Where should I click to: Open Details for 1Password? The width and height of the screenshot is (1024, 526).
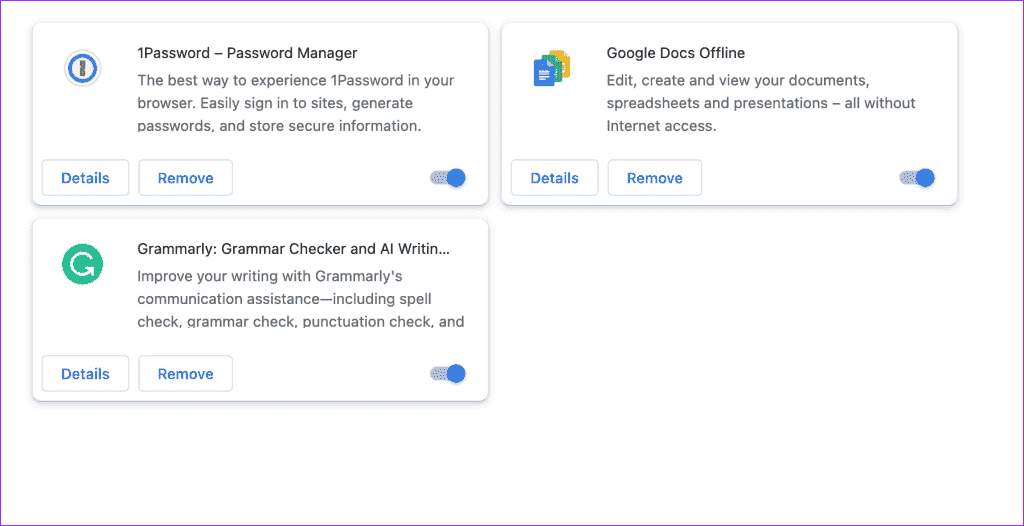86,178
